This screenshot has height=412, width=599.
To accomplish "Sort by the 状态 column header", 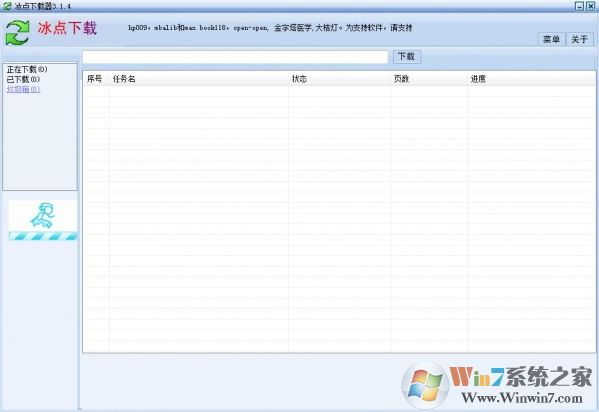I will tap(340, 79).
